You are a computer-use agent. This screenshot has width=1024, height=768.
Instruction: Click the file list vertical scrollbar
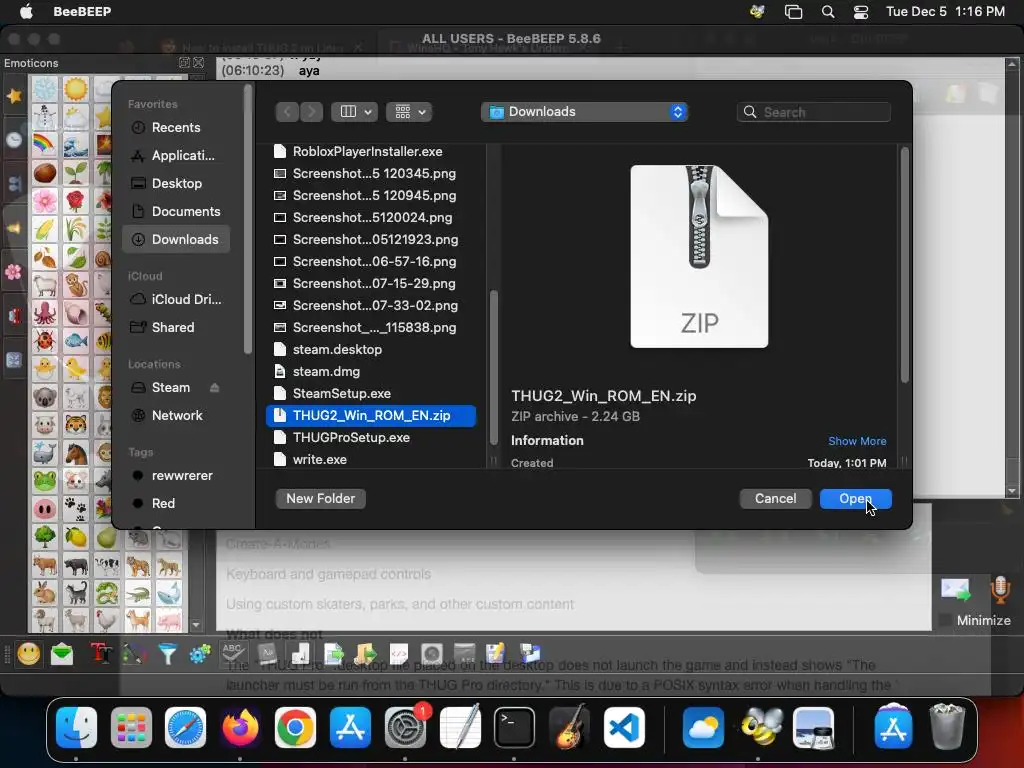494,368
